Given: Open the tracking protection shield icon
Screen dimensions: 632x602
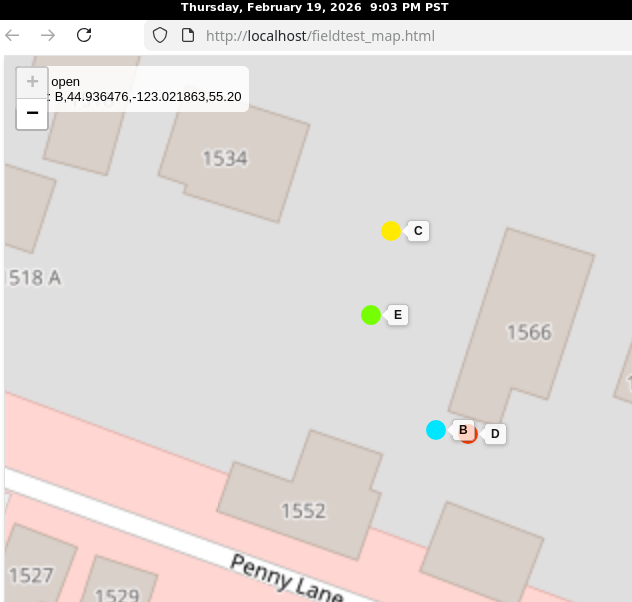Looking at the screenshot, I should tap(160, 36).
